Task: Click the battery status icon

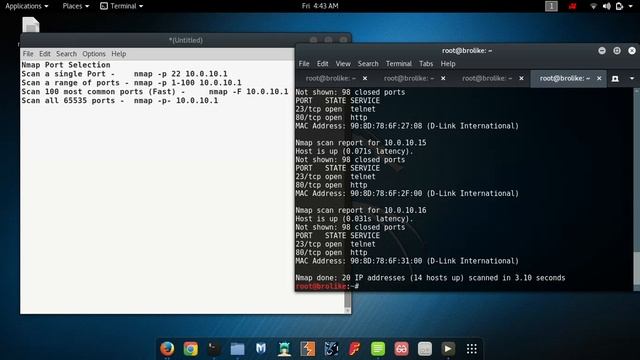Action: (619, 6)
